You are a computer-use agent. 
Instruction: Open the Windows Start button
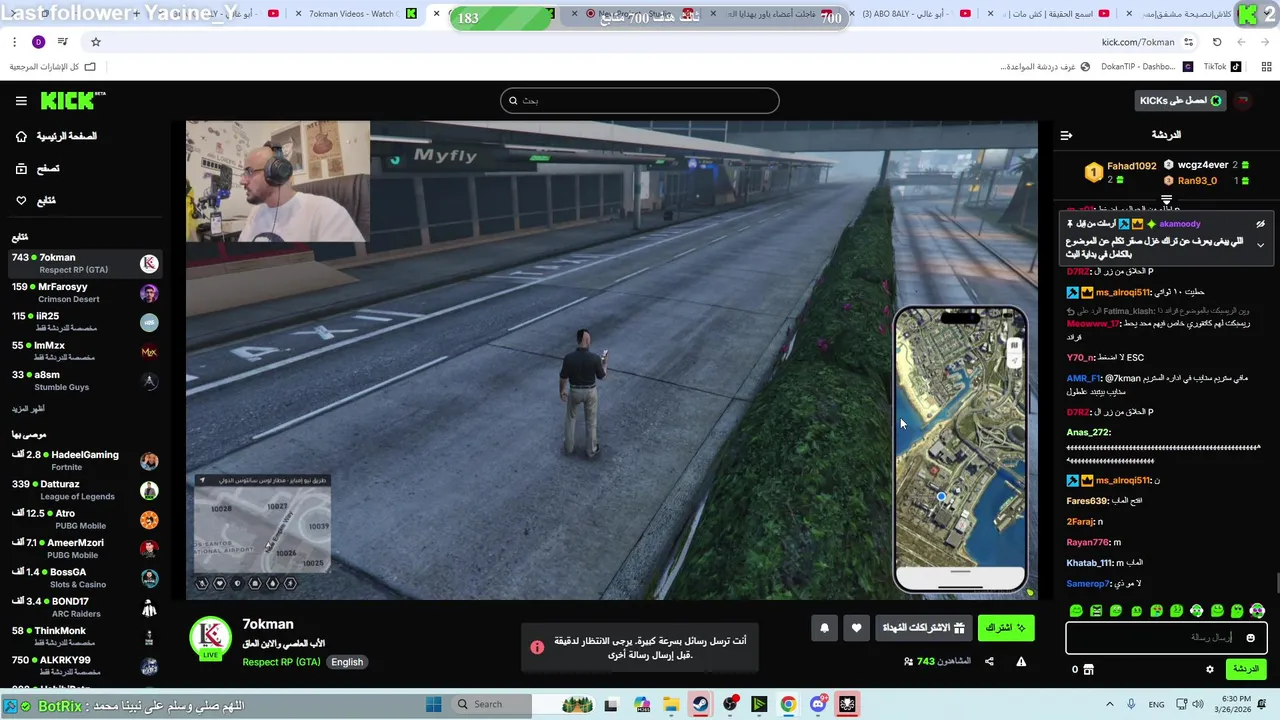(434, 704)
